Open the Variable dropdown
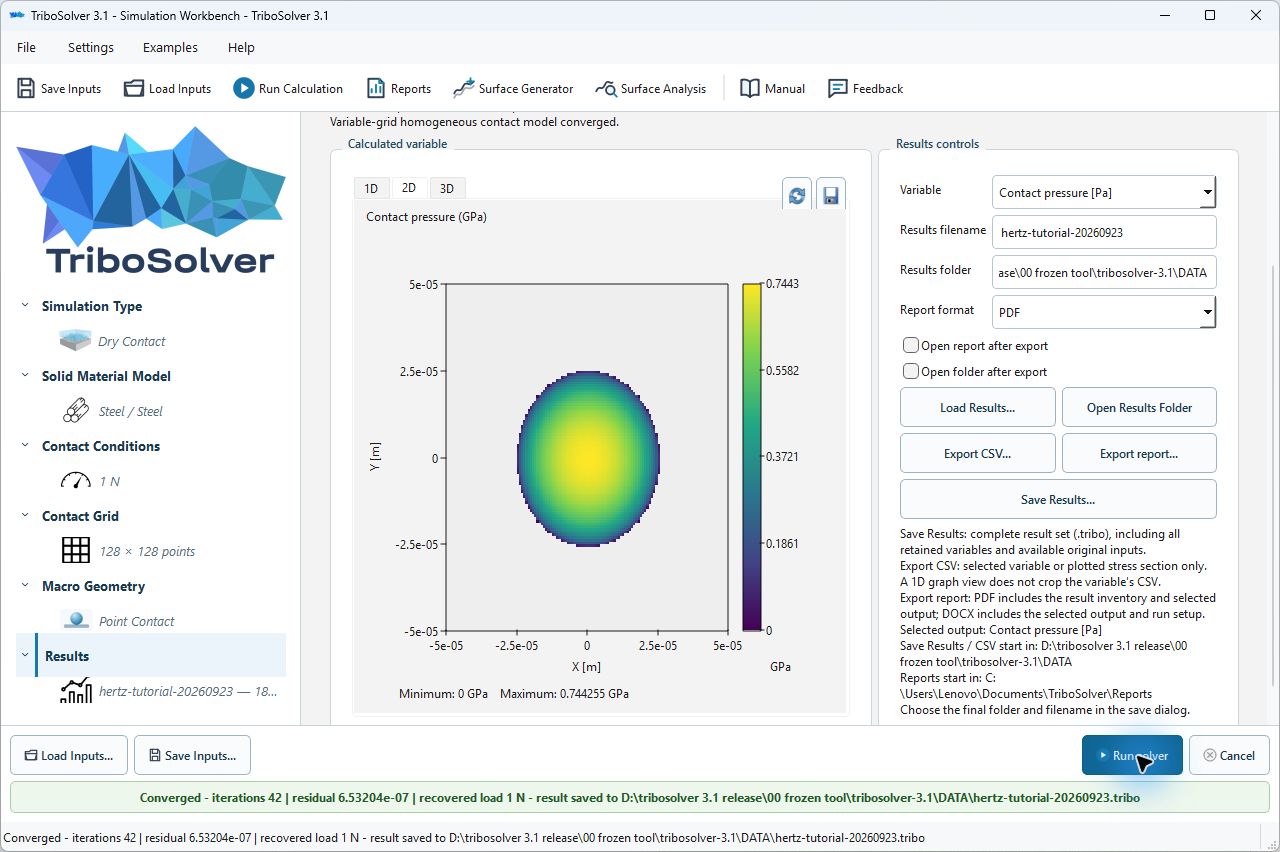 [1104, 191]
